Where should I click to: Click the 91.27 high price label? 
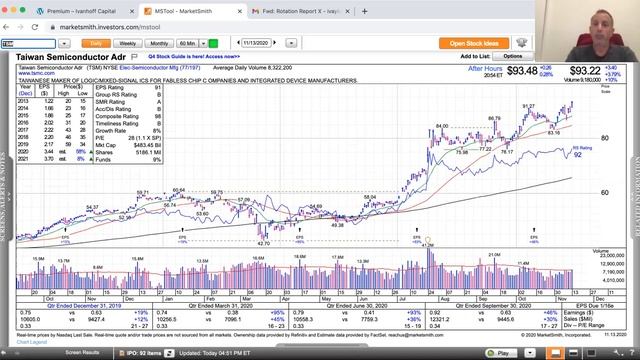[x=529, y=106]
